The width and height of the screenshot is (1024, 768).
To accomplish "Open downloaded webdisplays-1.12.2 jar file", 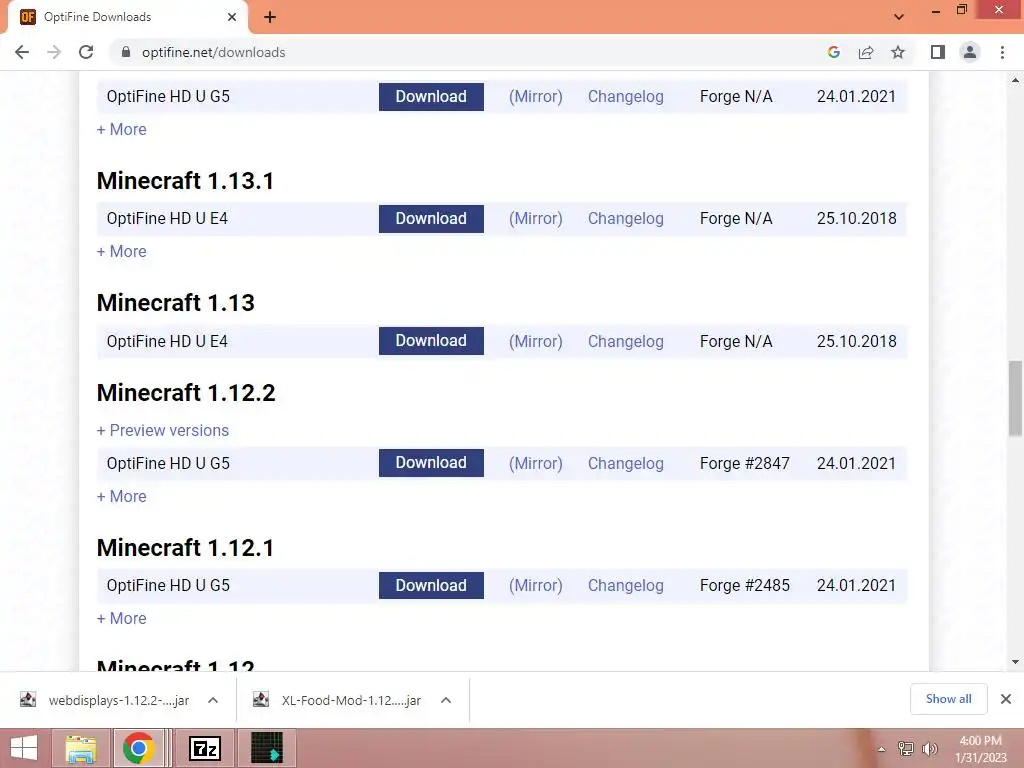I will coord(104,700).
